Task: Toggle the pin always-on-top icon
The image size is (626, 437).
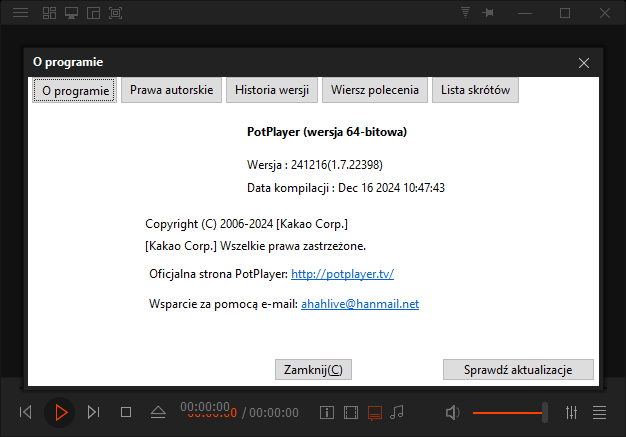Action: click(x=488, y=13)
